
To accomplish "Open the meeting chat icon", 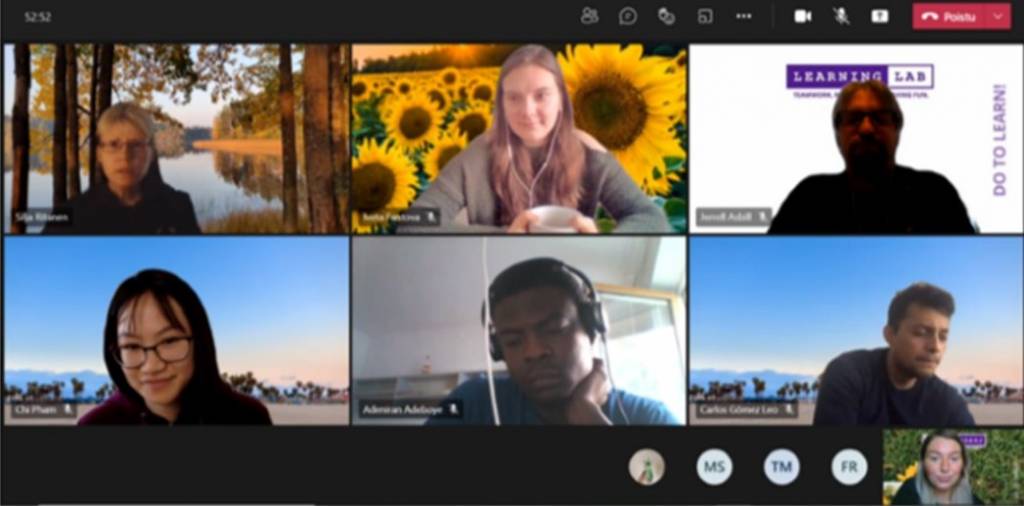I will tap(628, 16).
